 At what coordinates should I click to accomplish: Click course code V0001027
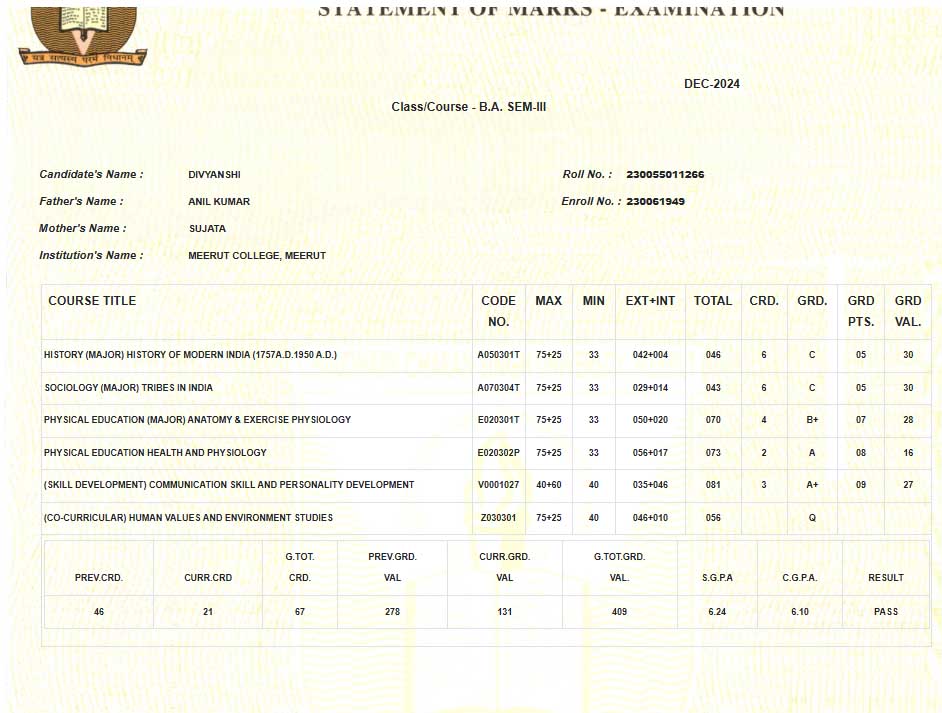click(x=499, y=485)
